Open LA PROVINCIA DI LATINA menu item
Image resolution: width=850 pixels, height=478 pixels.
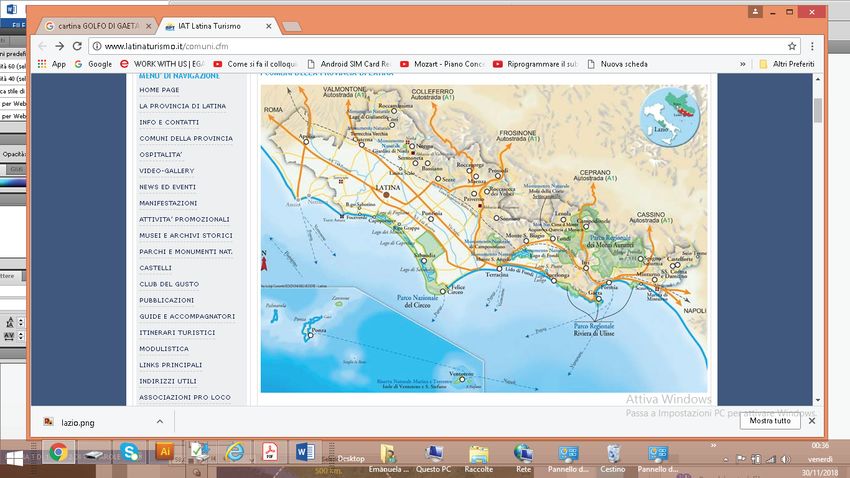click(x=183, y=106)
